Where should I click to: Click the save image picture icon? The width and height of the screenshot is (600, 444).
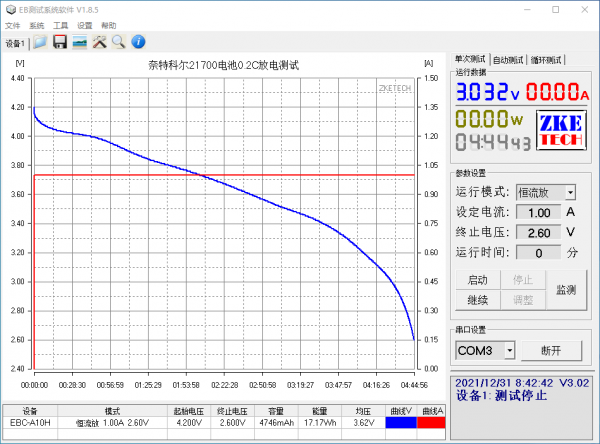click(x=80, y=42)
